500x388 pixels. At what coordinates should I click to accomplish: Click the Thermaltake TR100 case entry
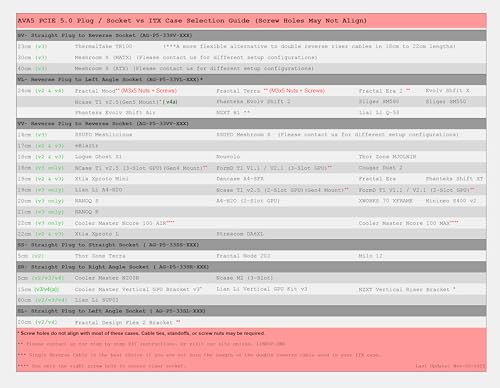point(103,46)
